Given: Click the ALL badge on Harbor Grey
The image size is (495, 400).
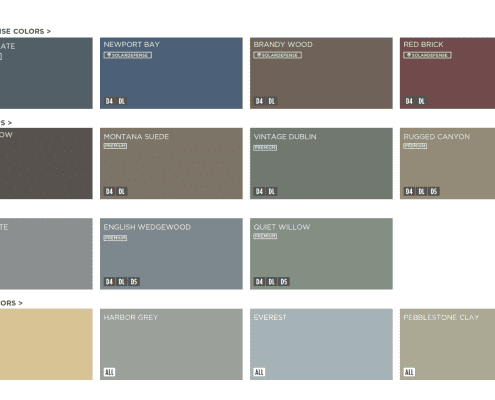Looking at the screenshot, I should coord(109,372).
